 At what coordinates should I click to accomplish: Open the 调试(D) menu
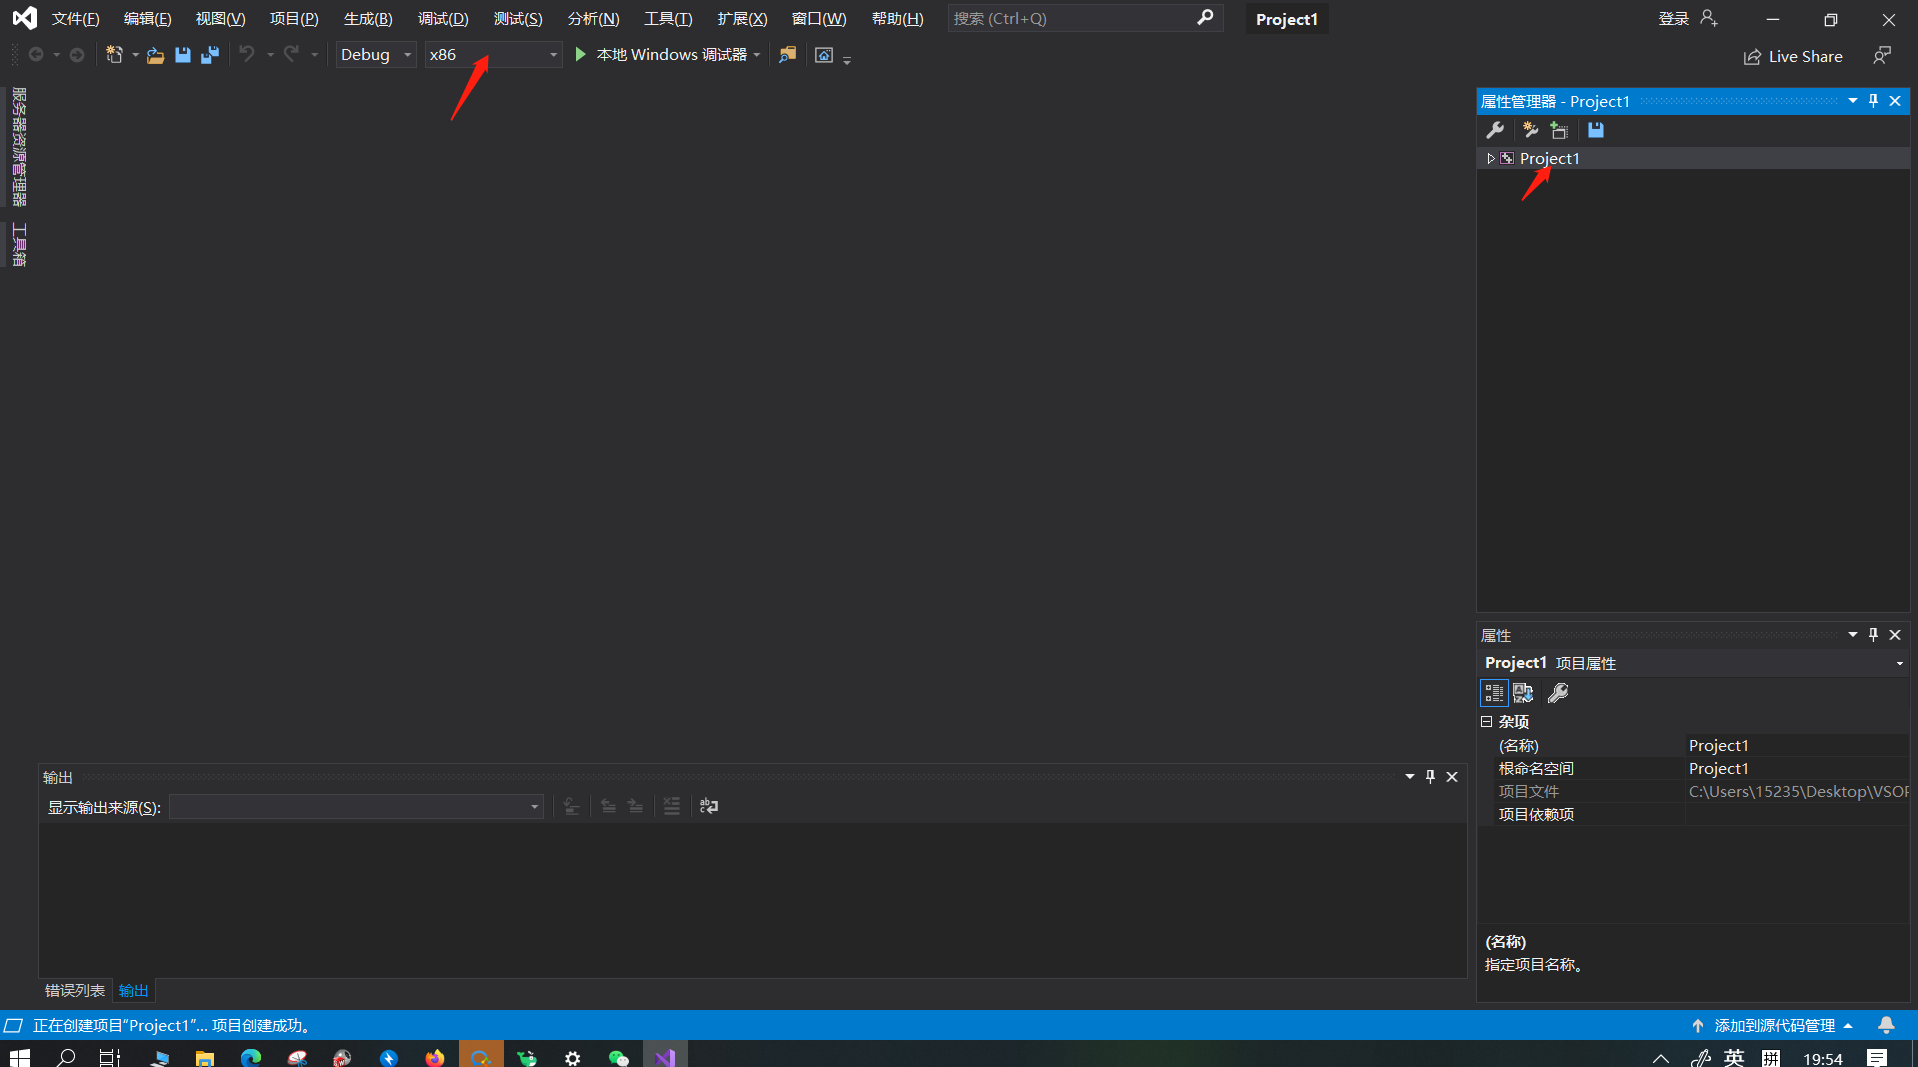[x=443, y=18]
